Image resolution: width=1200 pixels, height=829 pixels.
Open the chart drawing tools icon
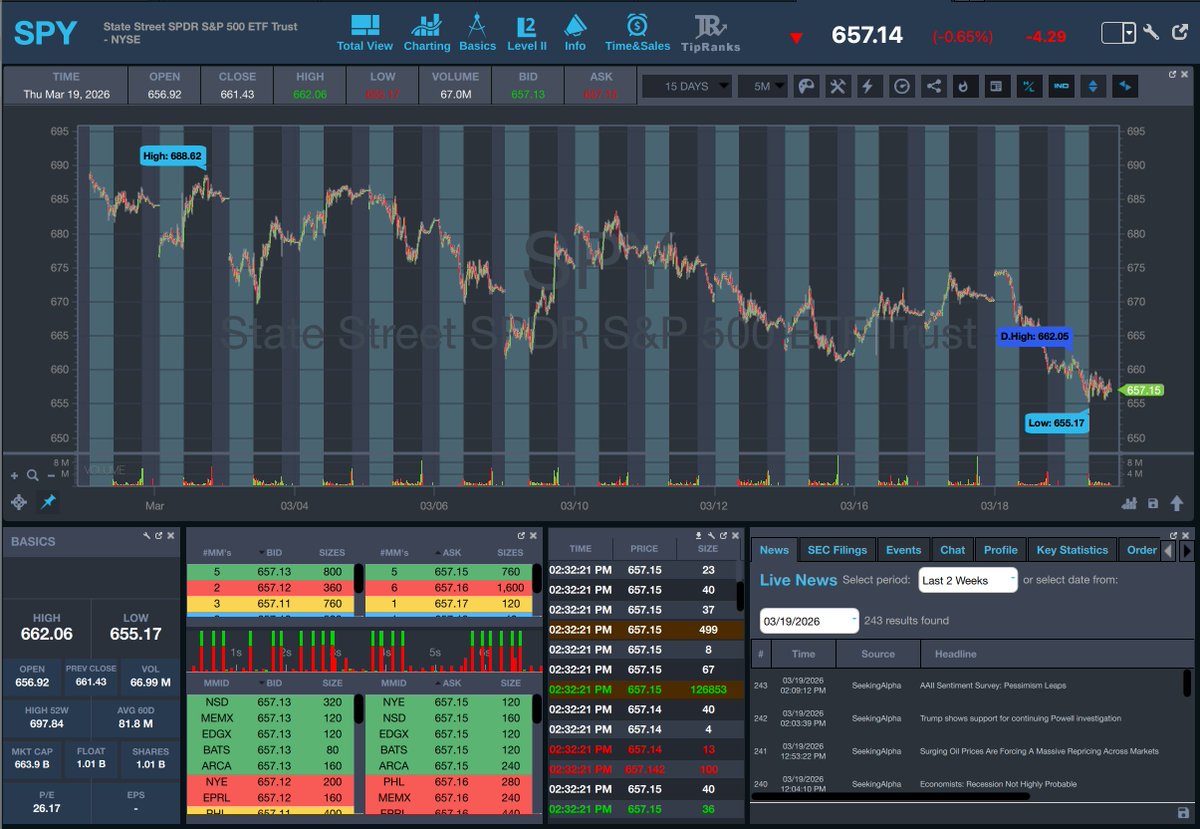(x=837, y=86)
